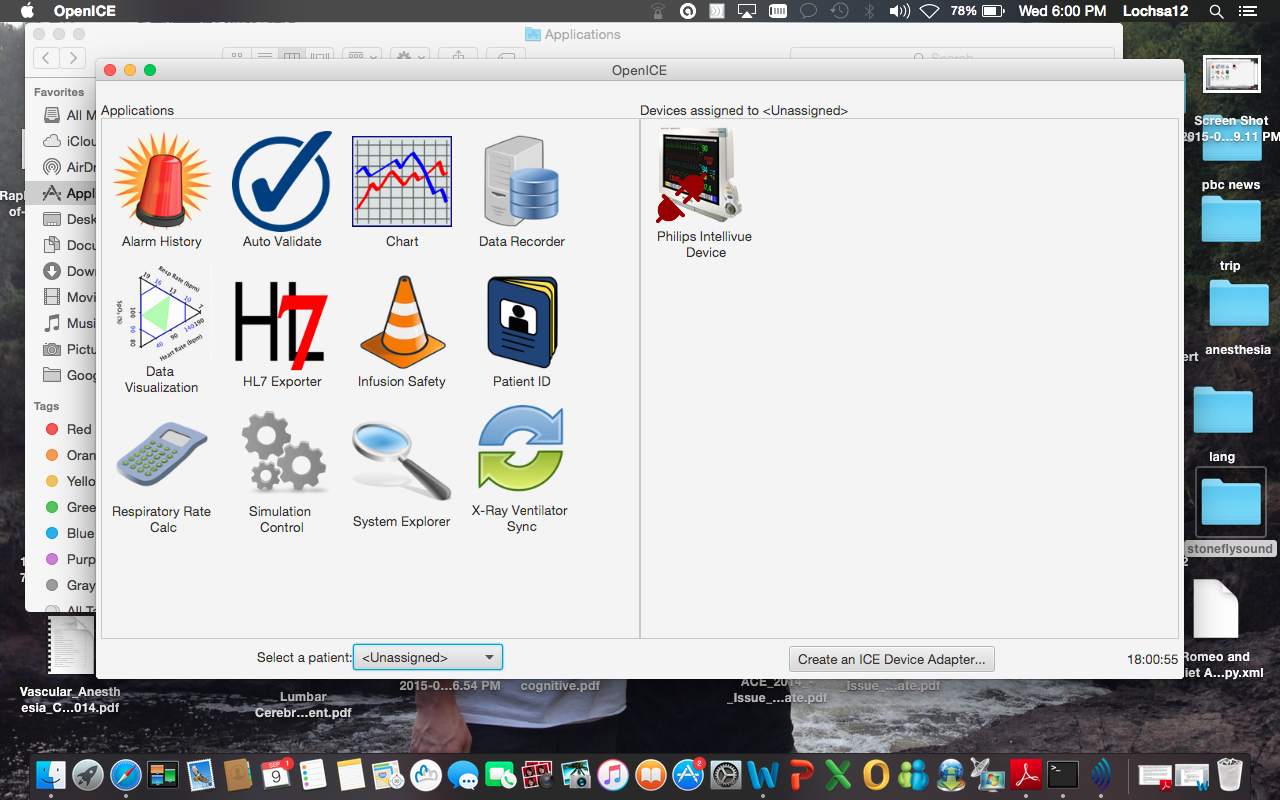Open Trash in the Dock
The width and height of the screenshot is (1280, 800).
click(x=1229, y=775)
